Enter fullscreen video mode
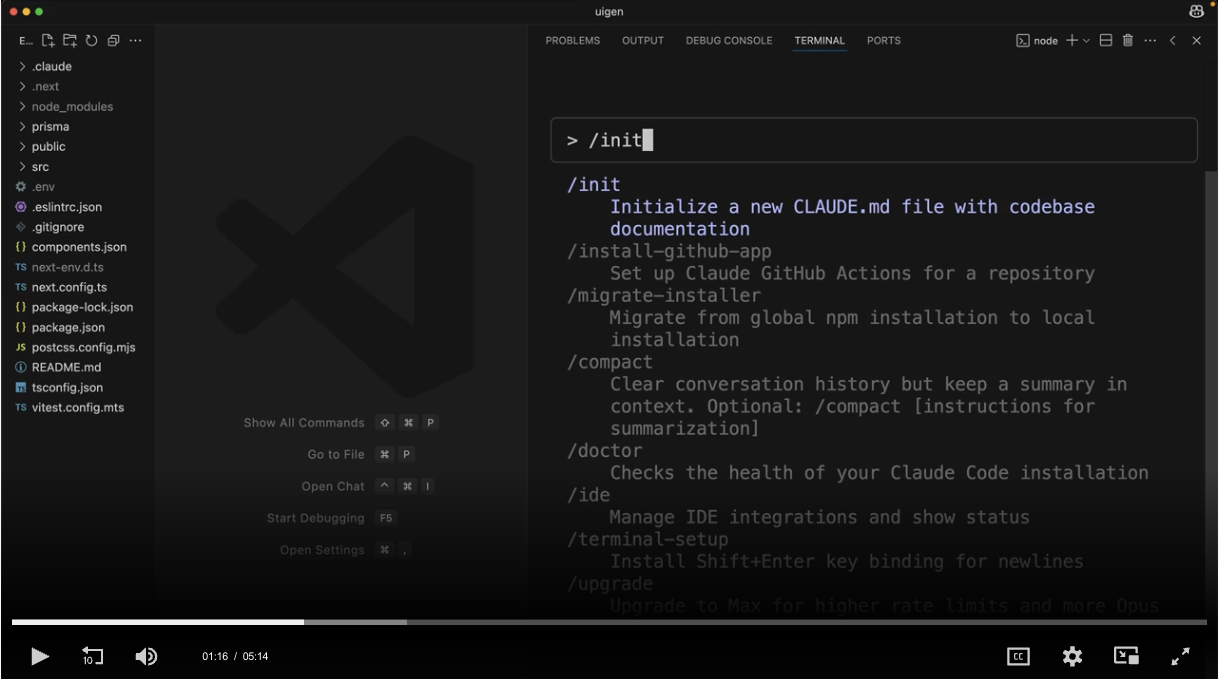Screen dimensions: 1219x679 click(1181, 657)
